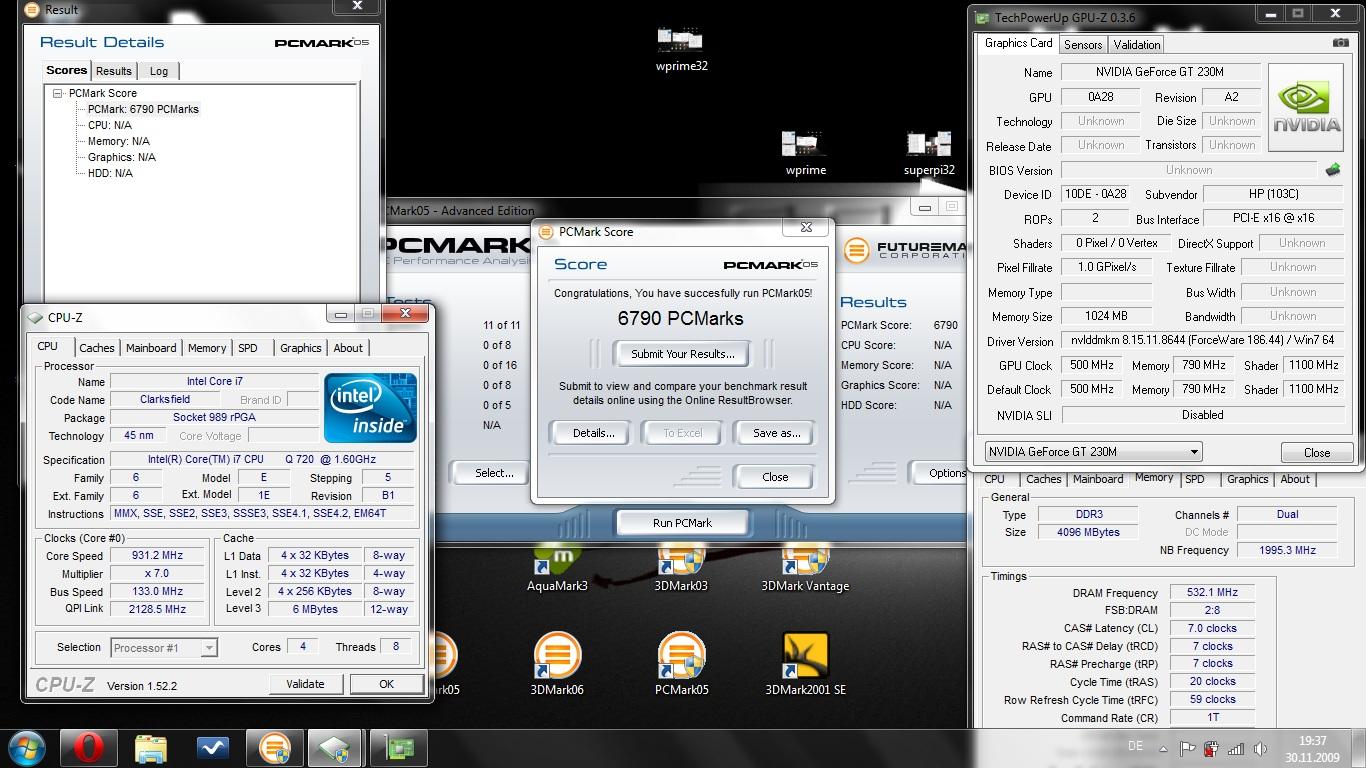Click the Save as button
Screen dimensions: 1366x768
[x=777, y=433]
